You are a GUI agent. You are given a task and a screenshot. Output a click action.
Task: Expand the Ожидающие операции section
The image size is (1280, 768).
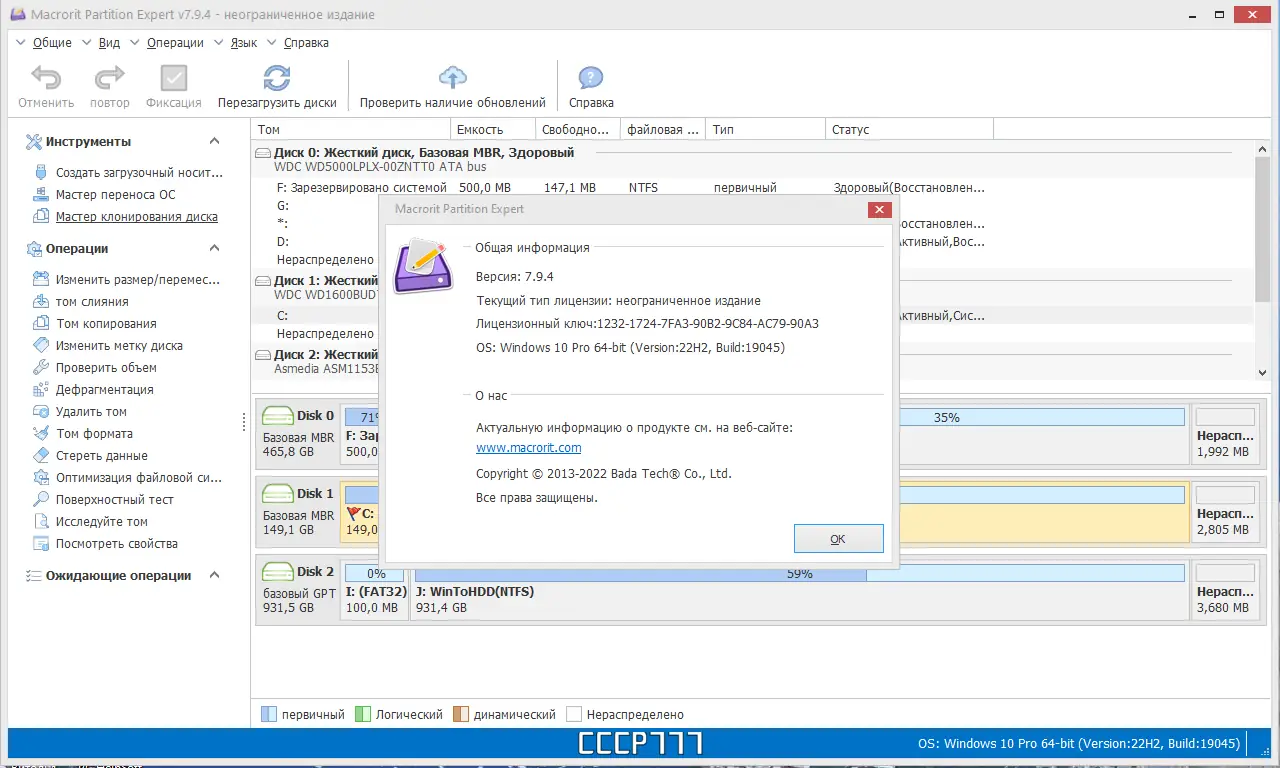pos(213,575)
